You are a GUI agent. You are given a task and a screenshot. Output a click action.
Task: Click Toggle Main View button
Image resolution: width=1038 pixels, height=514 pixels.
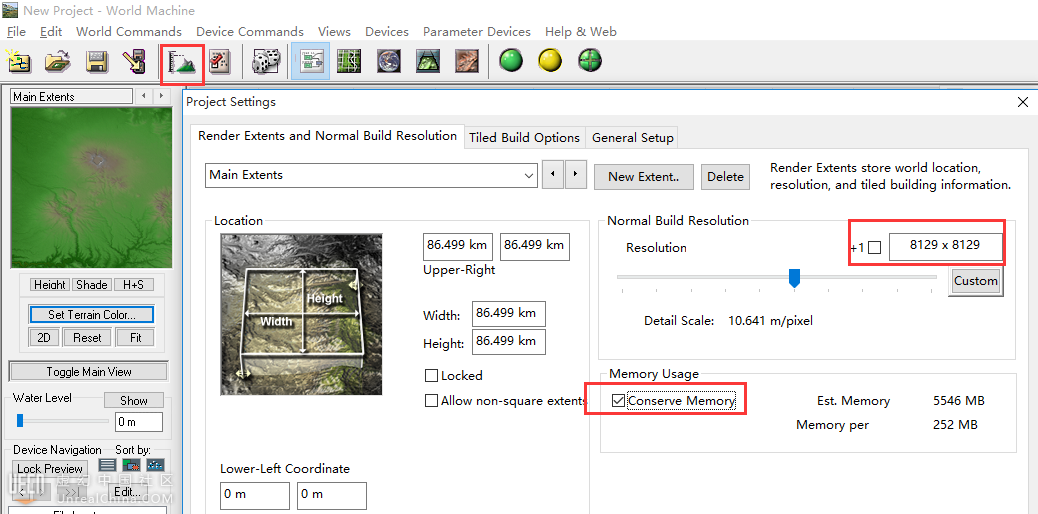coord(89,372)
